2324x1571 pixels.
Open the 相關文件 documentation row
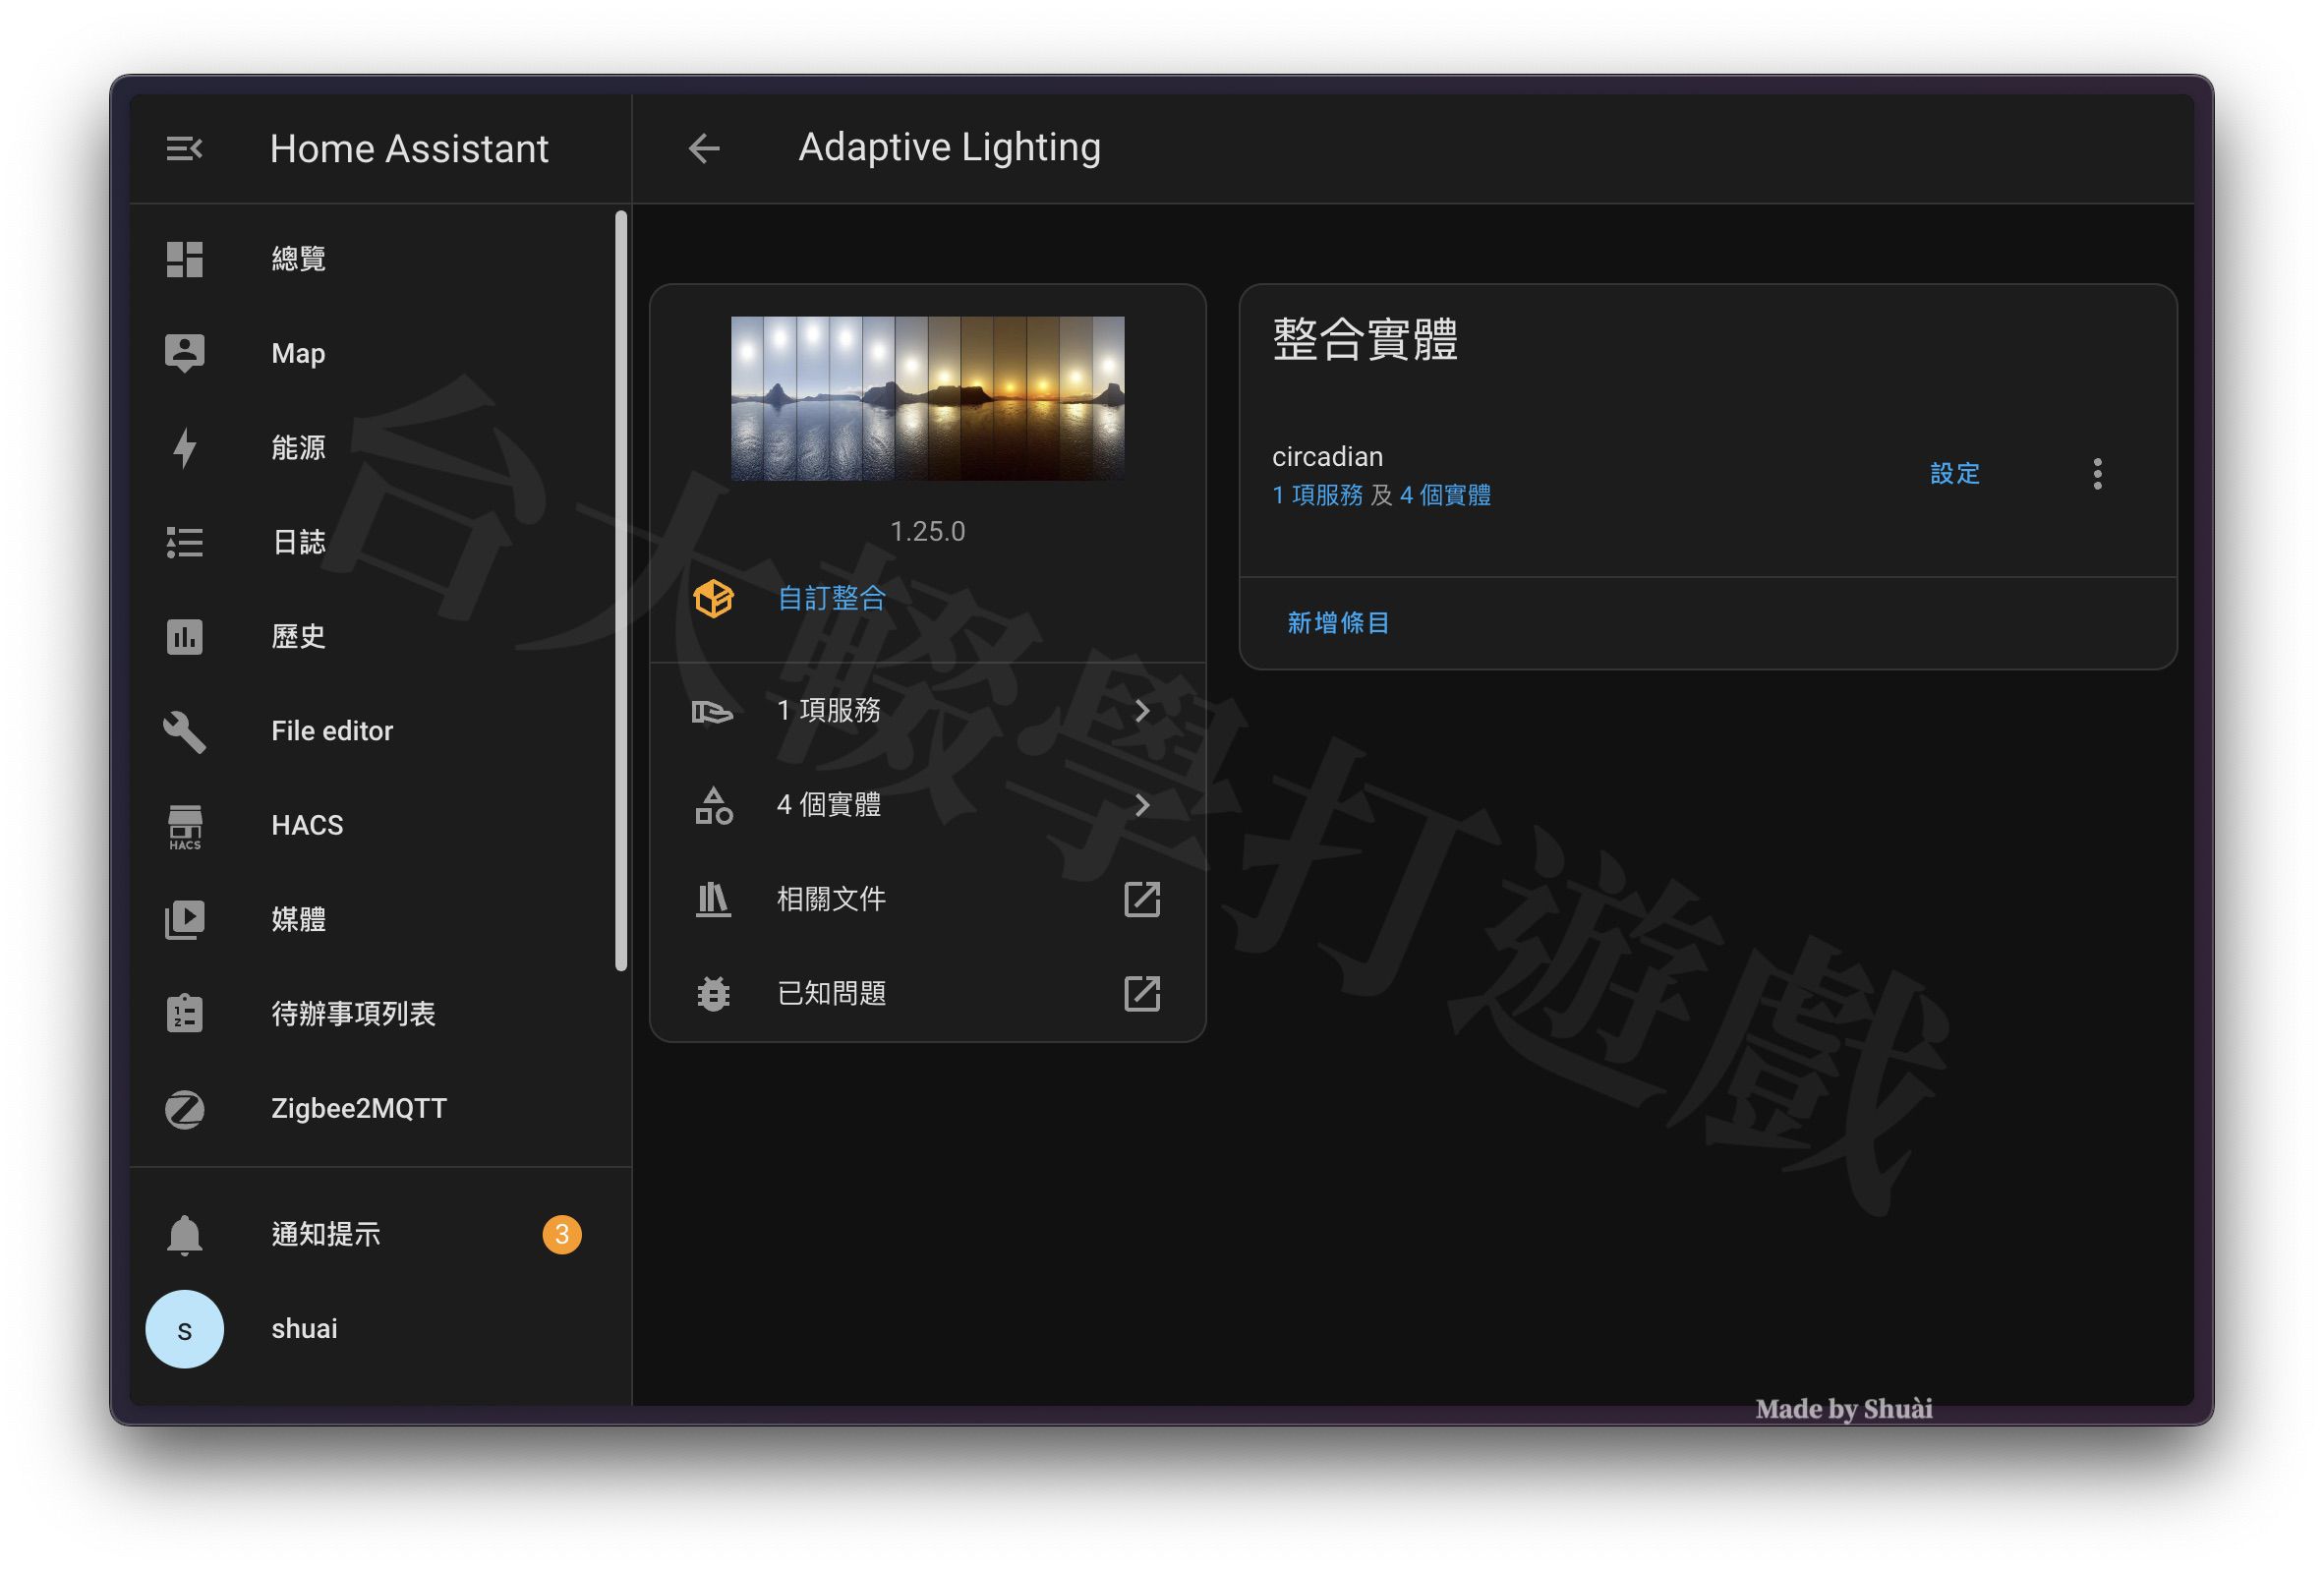(927, 899)
